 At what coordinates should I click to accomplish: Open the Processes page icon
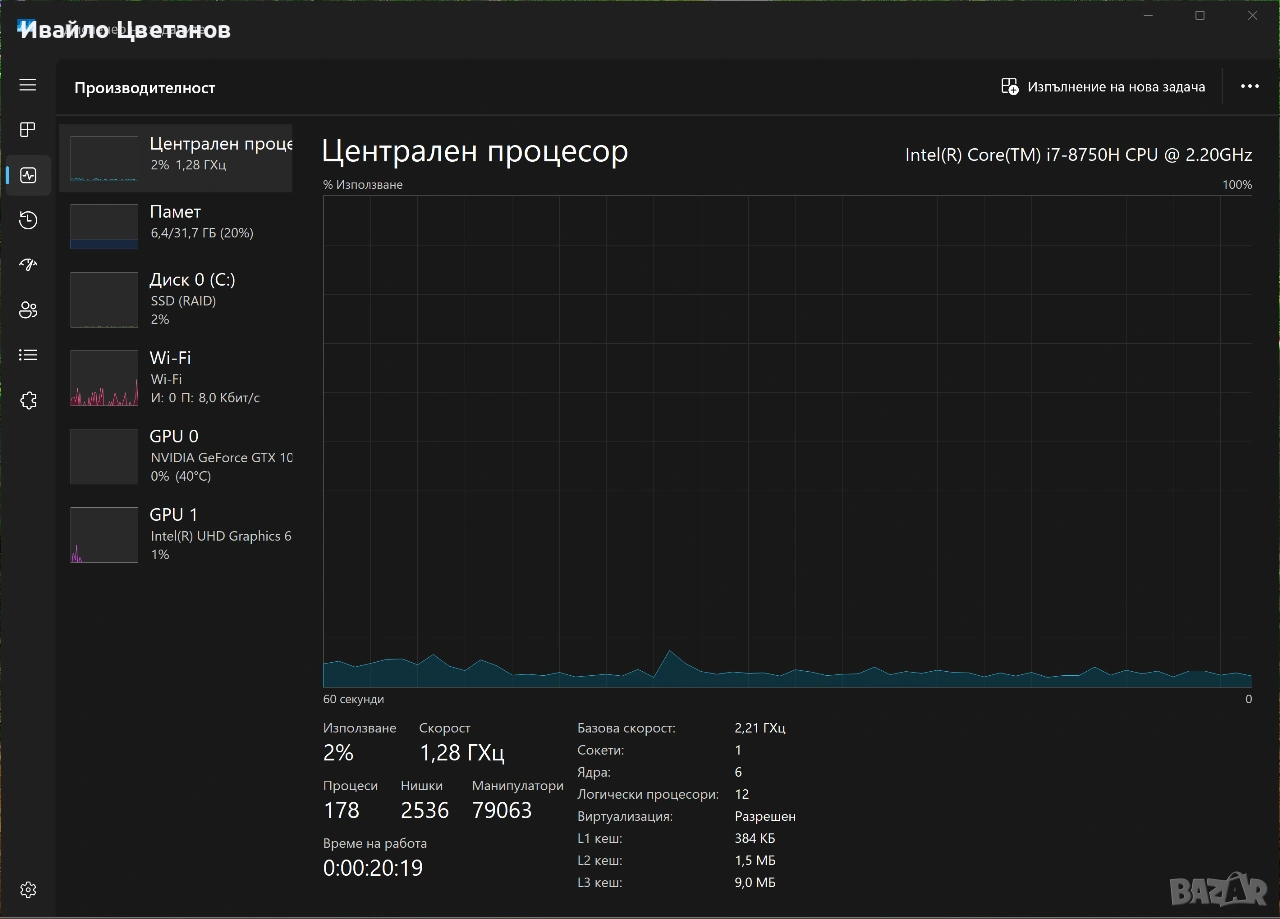[28, 130]
